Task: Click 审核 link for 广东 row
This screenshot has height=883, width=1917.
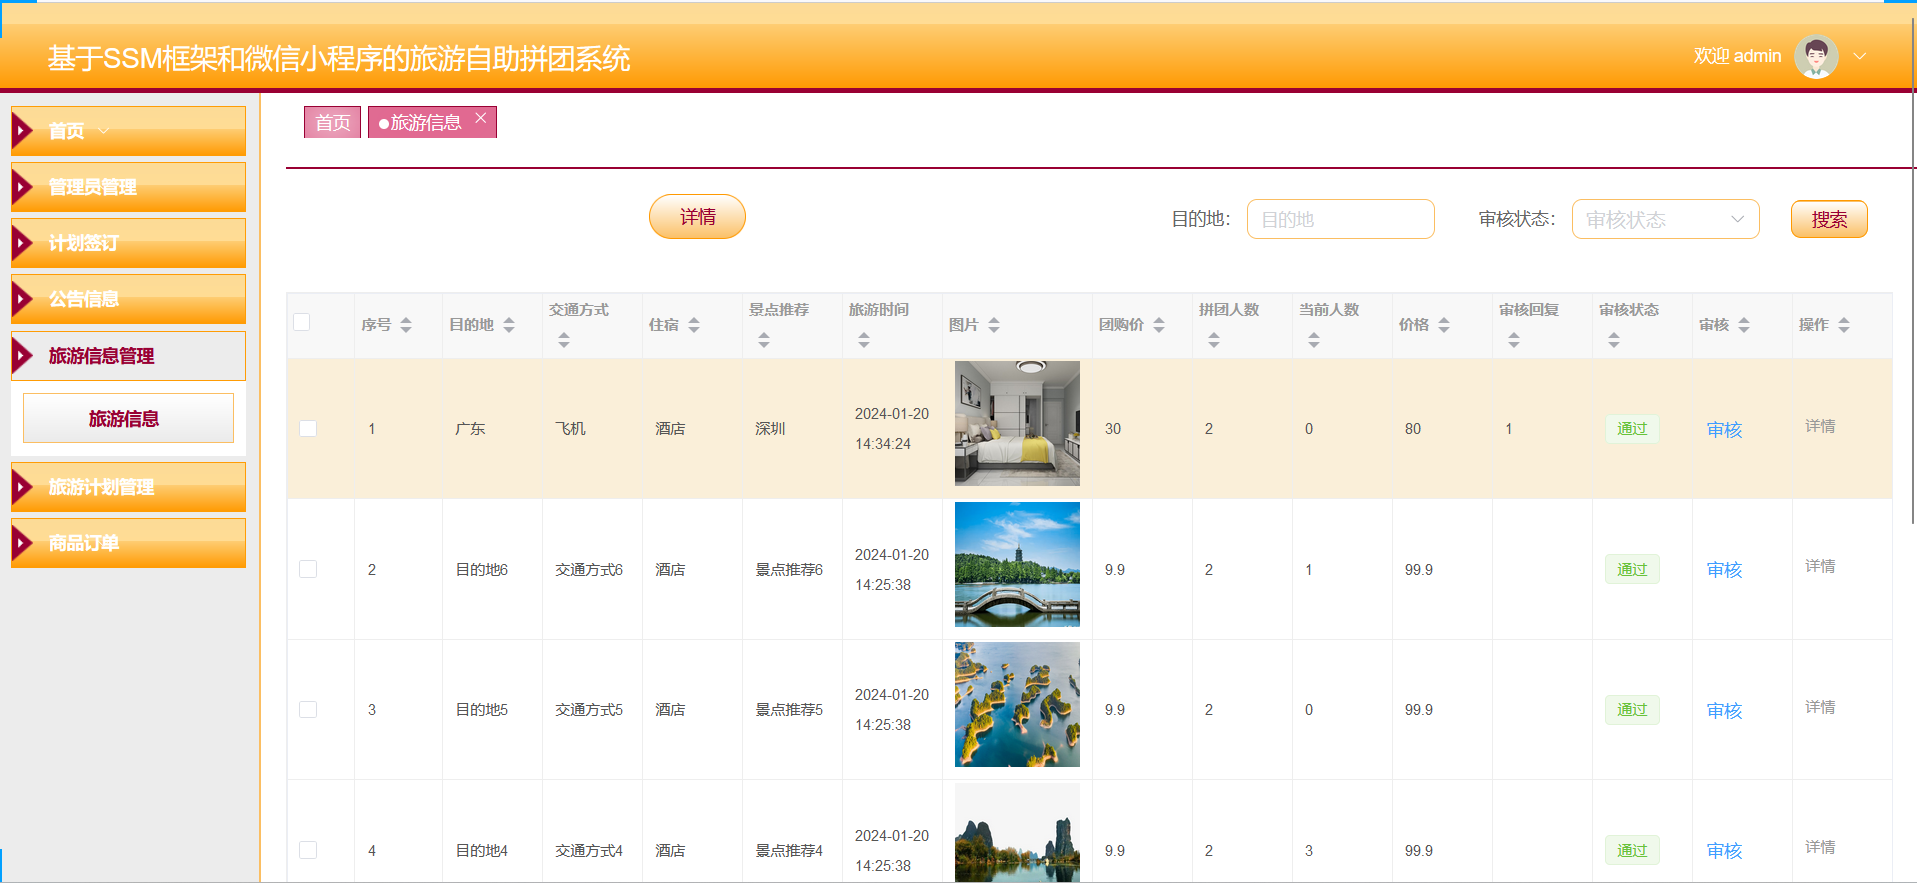Action: pyautogui.click(x=1724, y=429)
